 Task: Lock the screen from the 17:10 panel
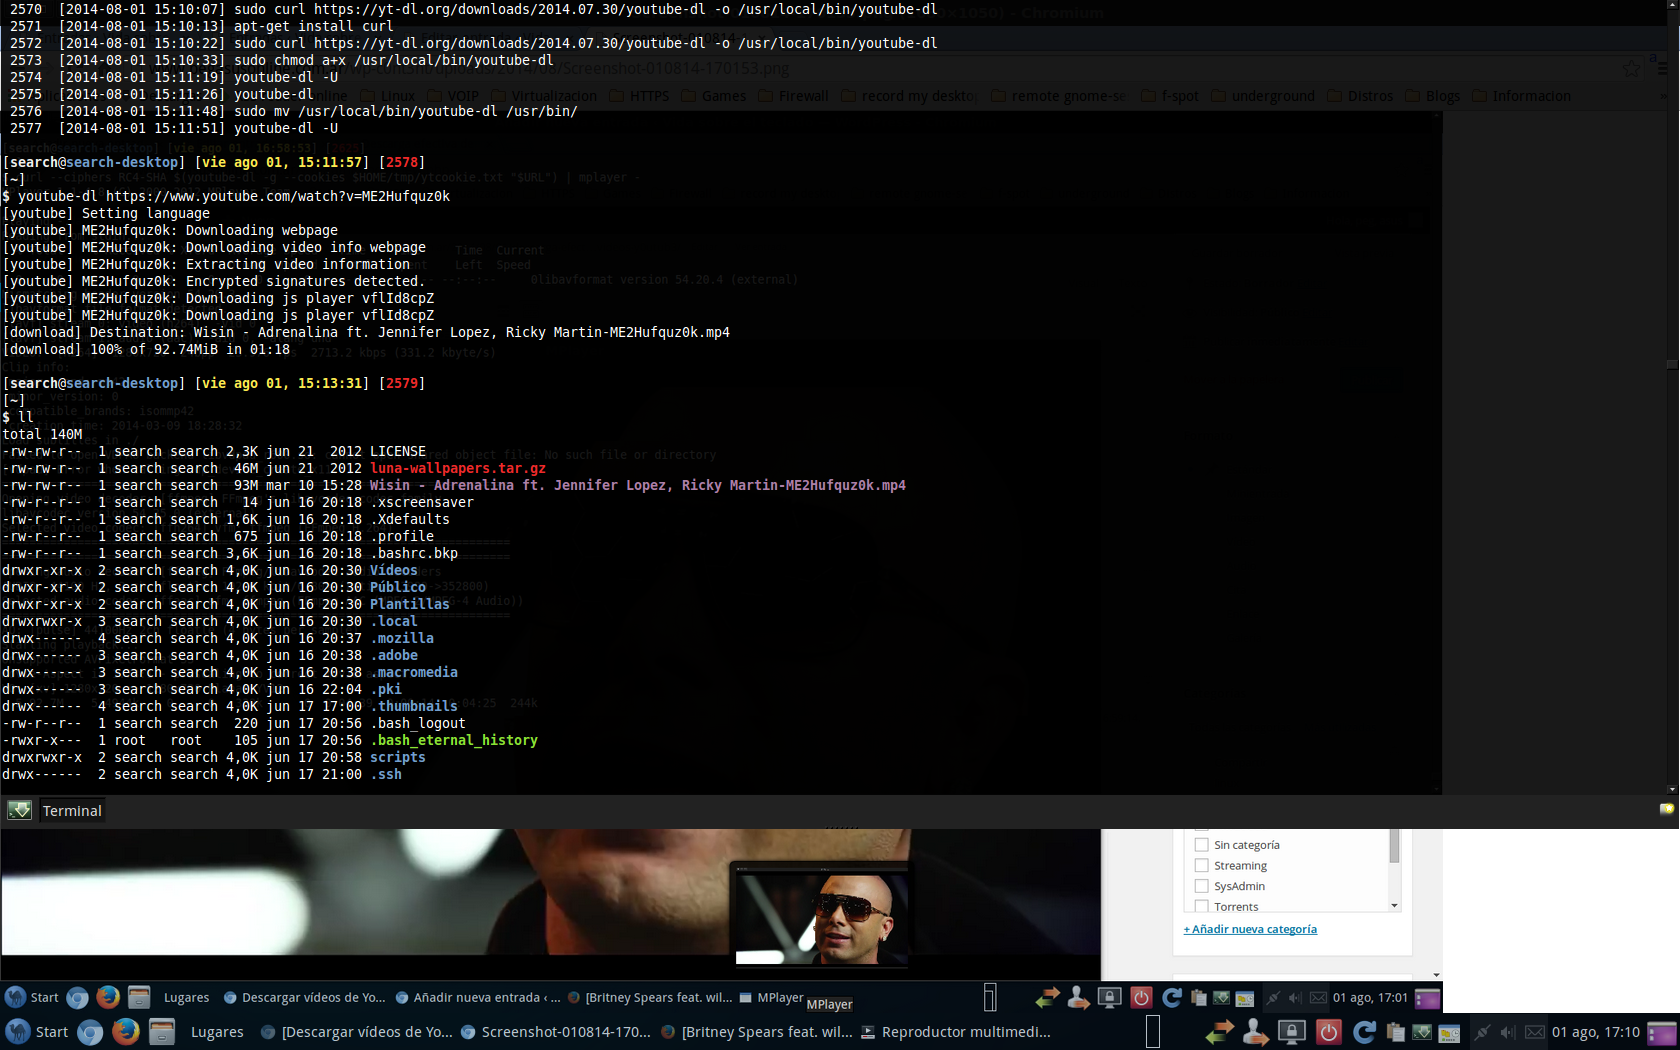[1291, 1032]
